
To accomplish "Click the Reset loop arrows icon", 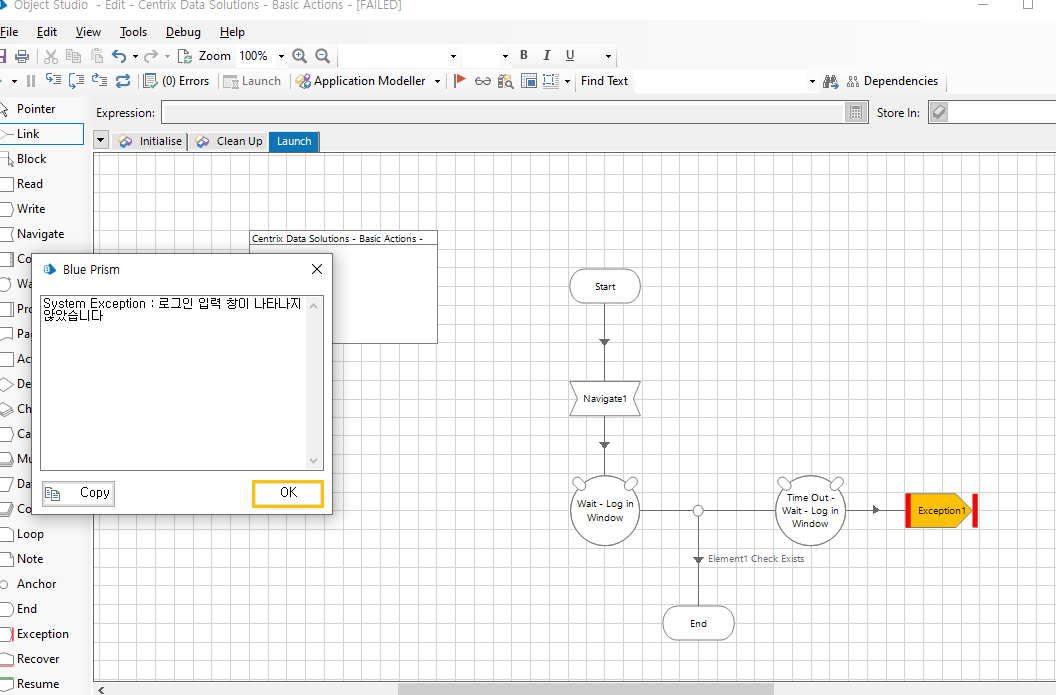I will click(123, 81).
